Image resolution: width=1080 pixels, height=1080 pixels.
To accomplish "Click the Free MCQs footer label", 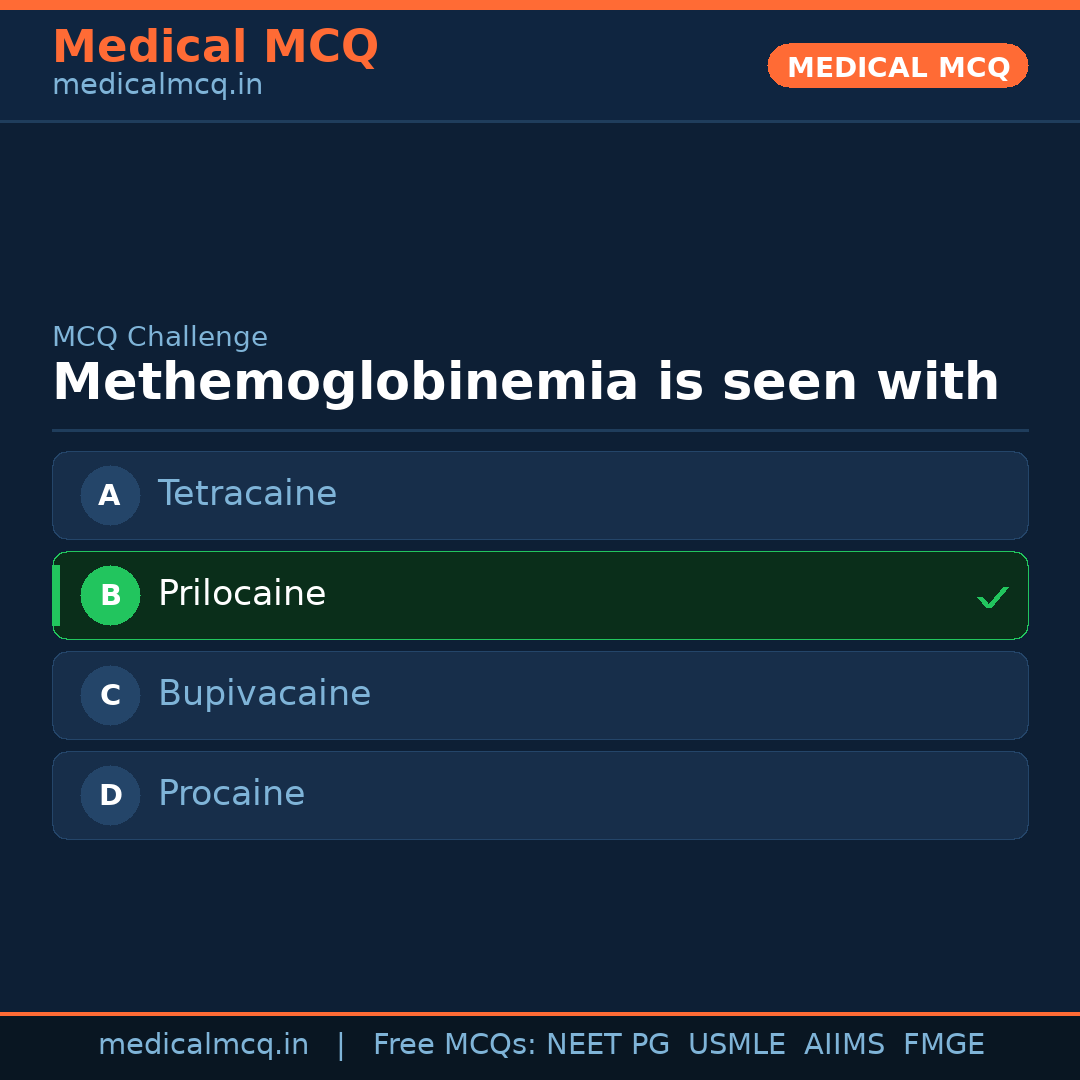I will coord(455,1045).
